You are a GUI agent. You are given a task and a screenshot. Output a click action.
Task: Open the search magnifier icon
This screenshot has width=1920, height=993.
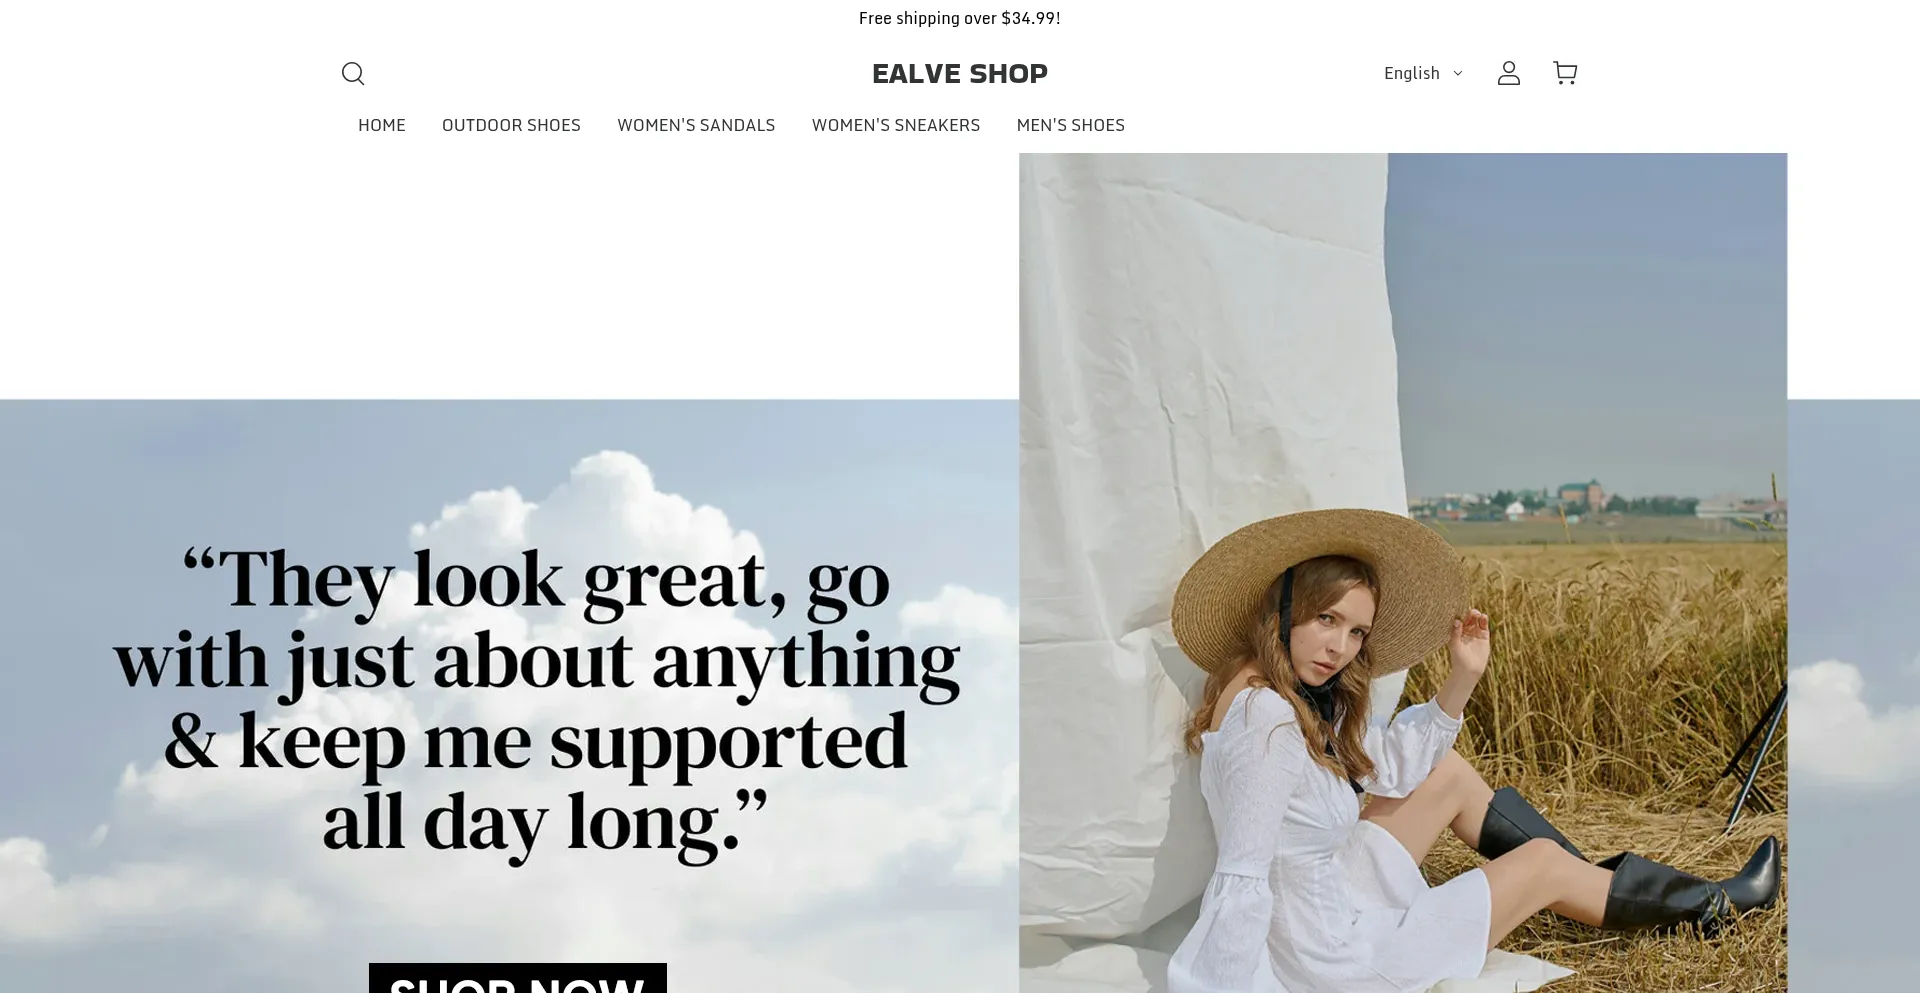(x=353, y=73)
